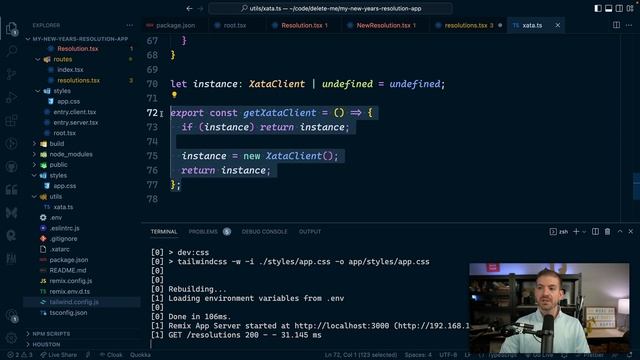Open the Manage gear icon

pos(11,338)
